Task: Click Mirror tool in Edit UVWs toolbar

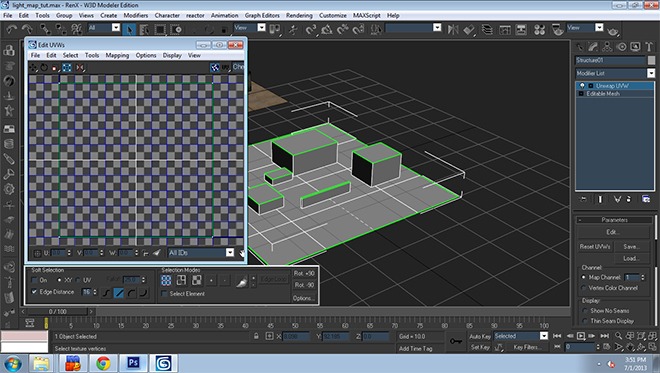Action: (80, 67)
